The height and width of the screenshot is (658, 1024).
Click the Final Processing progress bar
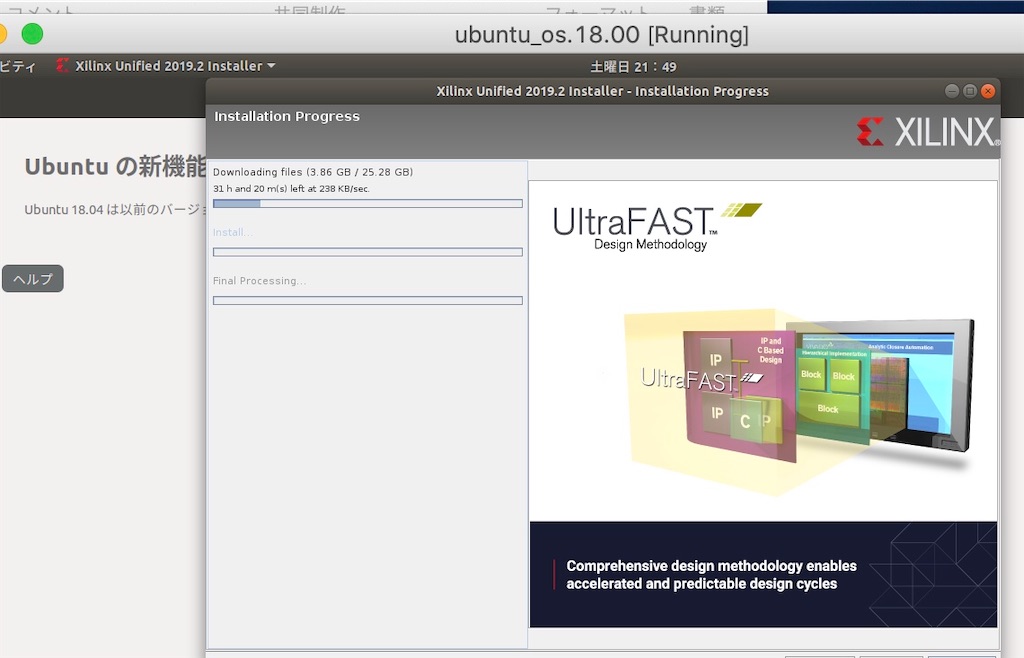coord(368,300)
